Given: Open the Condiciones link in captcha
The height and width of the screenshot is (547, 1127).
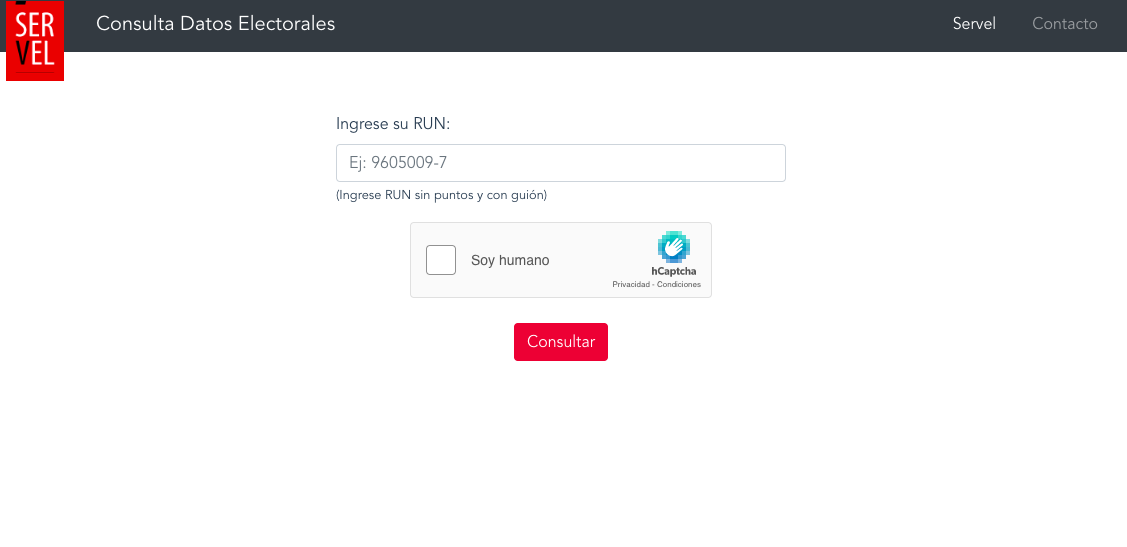Looking at the screenshot, I should click(x=681, y=285).
